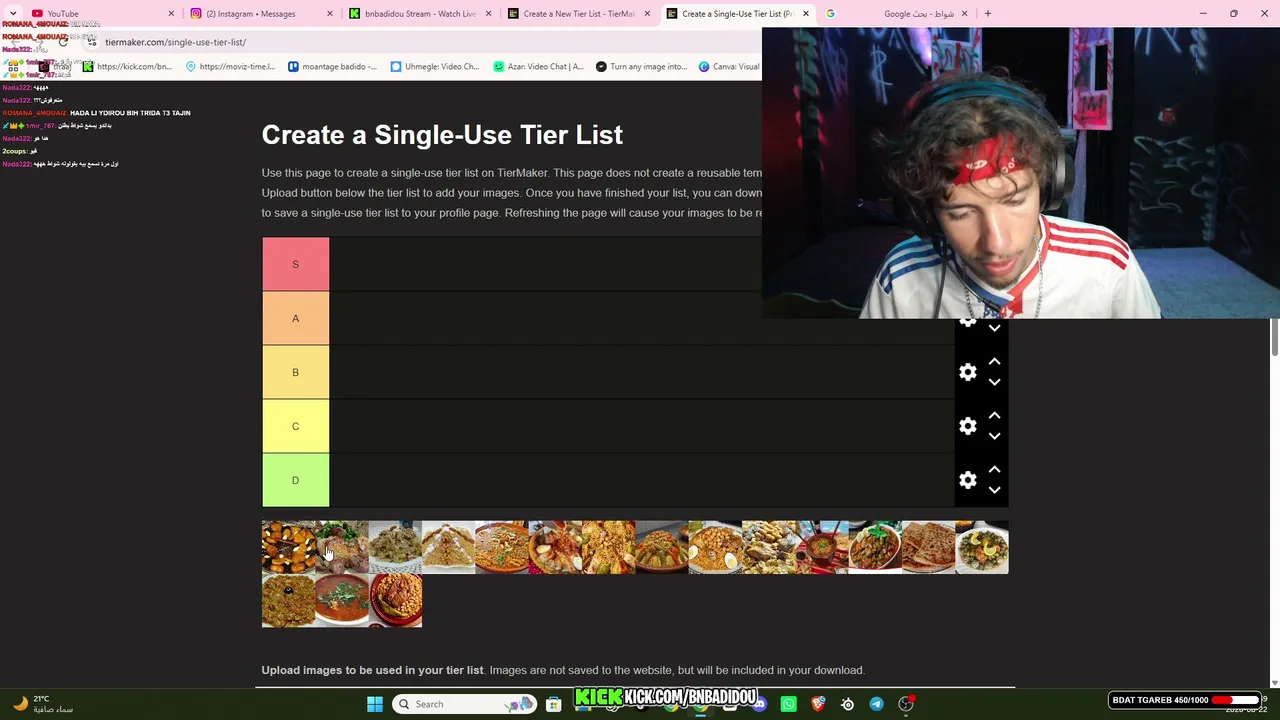Open settings gear for tier D row

(968, 480)
